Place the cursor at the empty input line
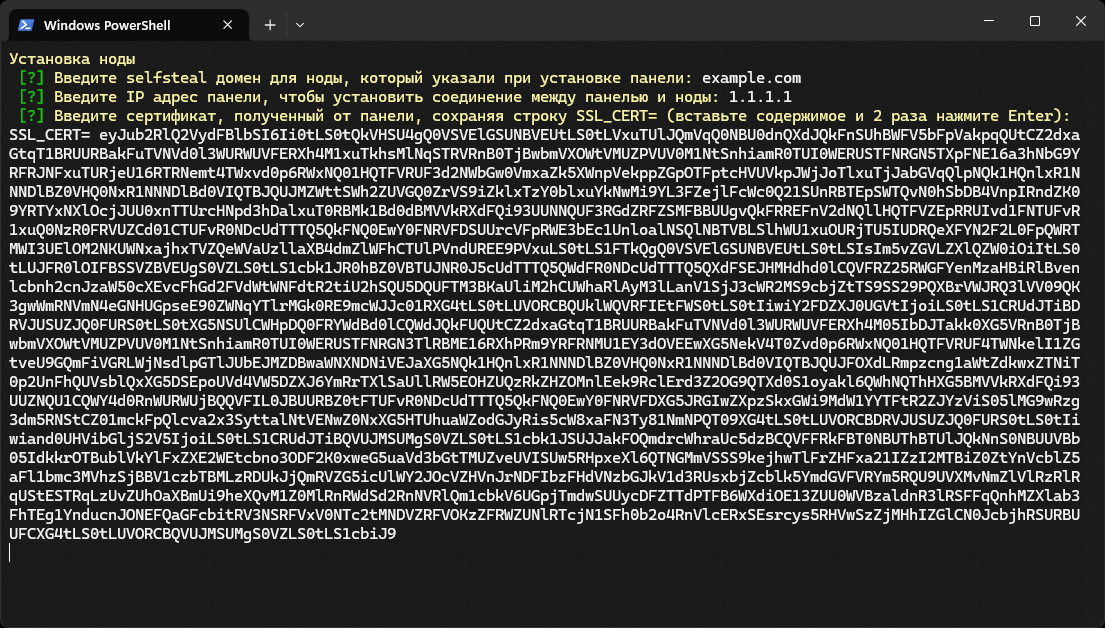Screen dimensions: 1105x628 (x=11, y=553)
